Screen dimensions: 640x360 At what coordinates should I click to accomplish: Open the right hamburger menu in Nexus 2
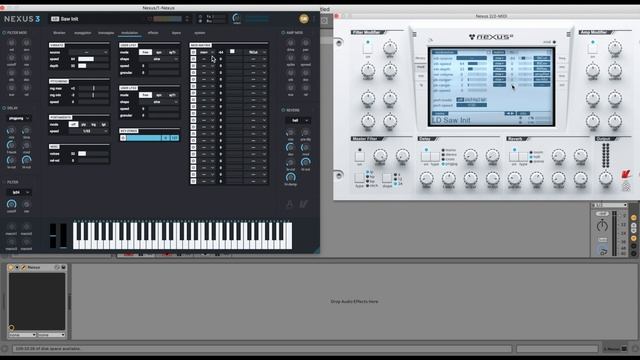569,35
